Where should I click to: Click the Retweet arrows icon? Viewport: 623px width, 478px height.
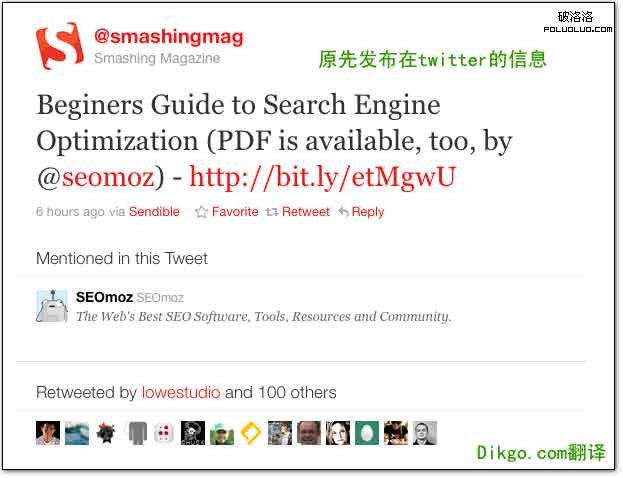click(x=272, y=212)
